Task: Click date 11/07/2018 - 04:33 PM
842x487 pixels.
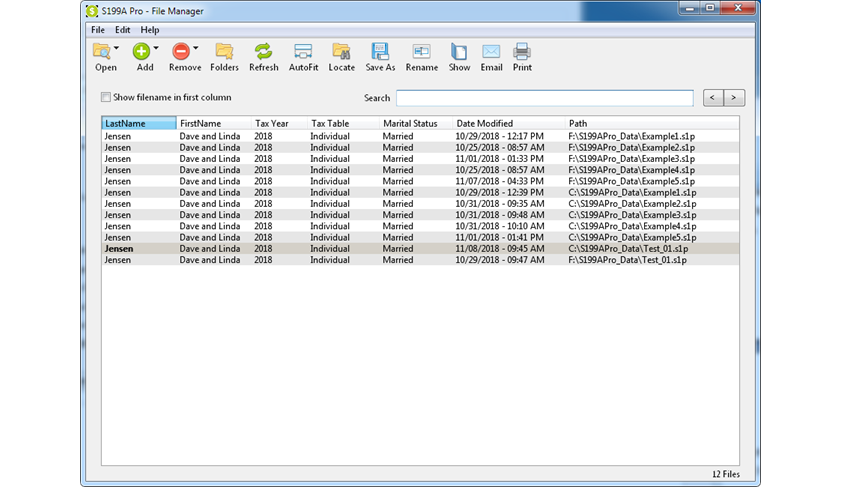Action: [x=499, y=181]
